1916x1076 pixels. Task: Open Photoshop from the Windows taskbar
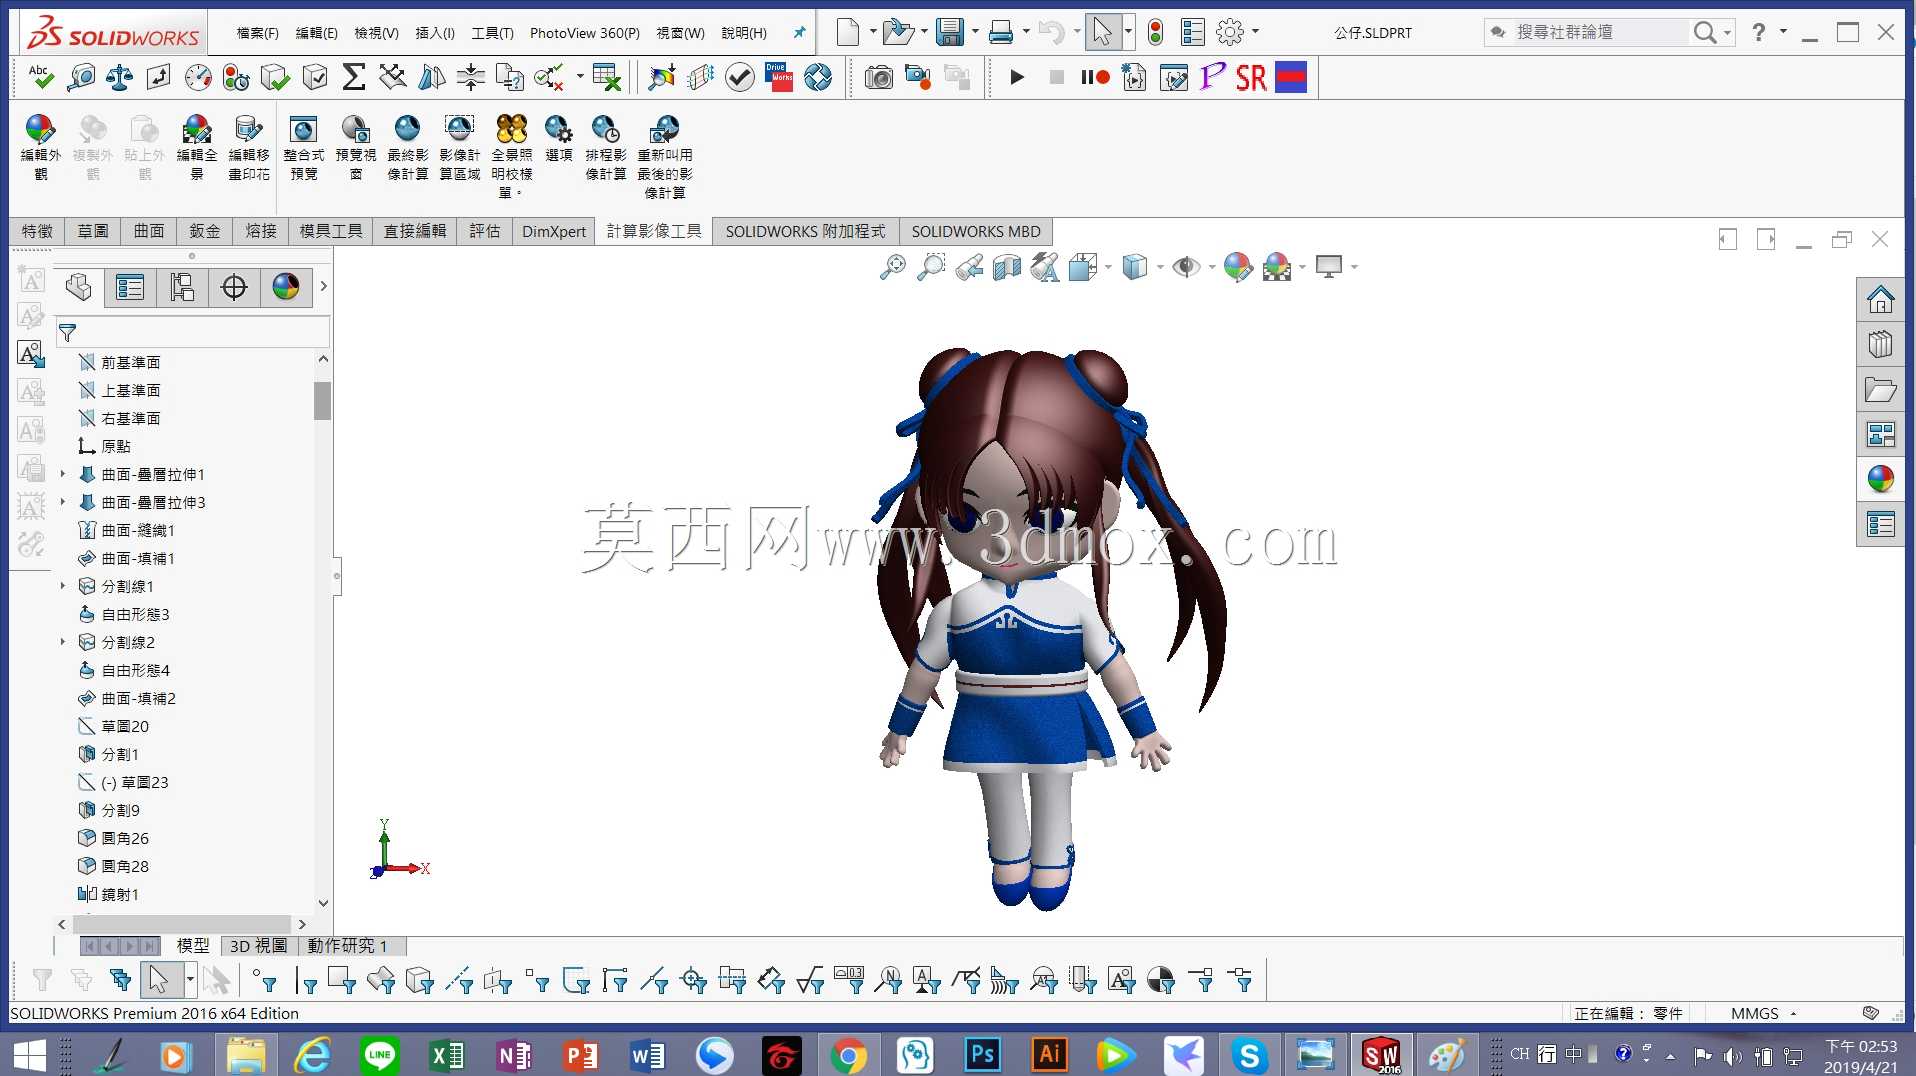pyautogui.click(x=982, y=1054)
